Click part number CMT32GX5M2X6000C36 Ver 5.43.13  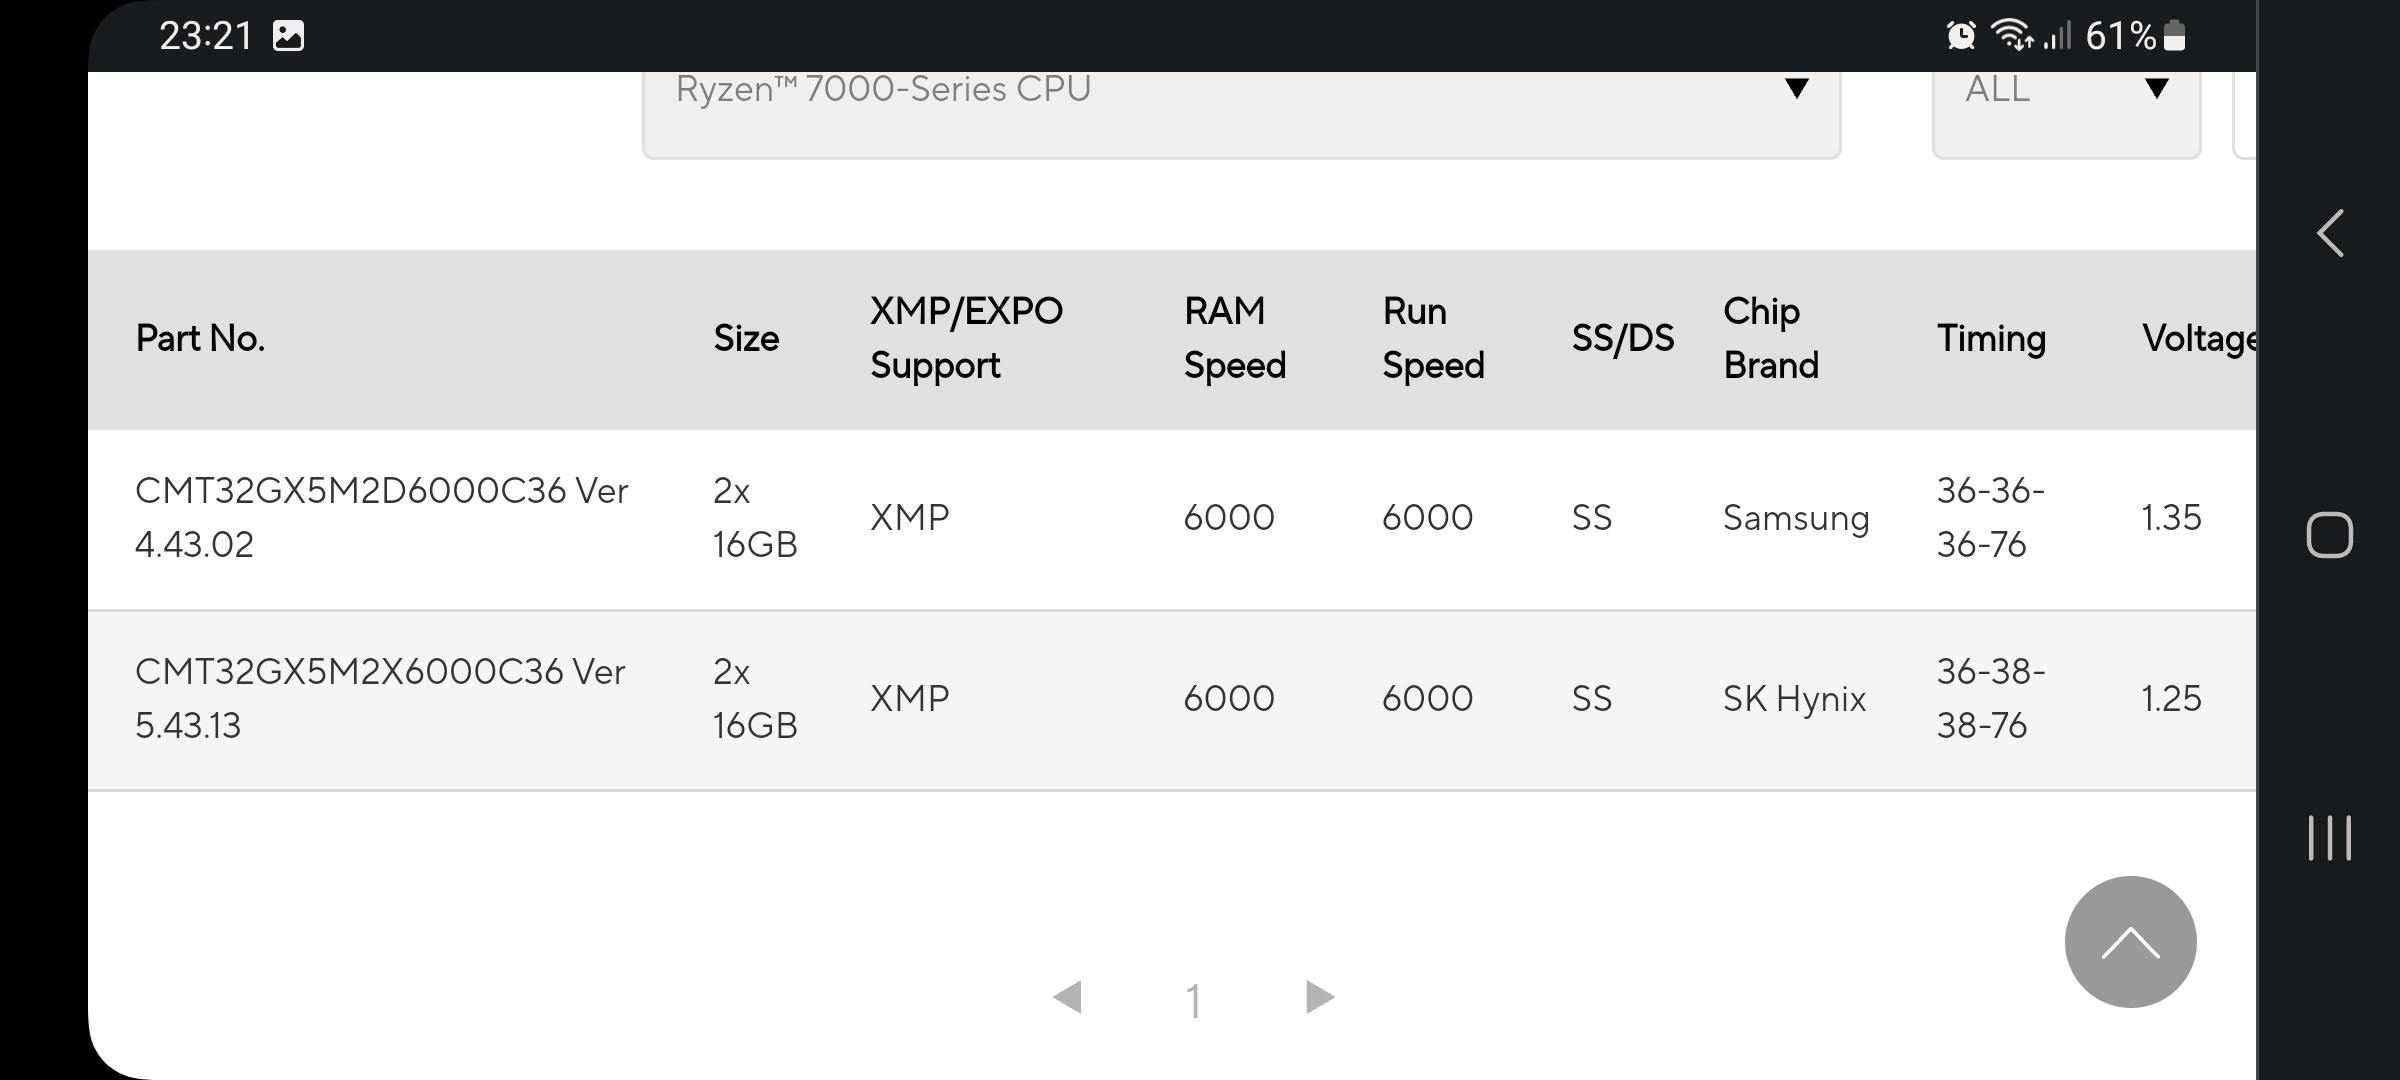(380, 698)
